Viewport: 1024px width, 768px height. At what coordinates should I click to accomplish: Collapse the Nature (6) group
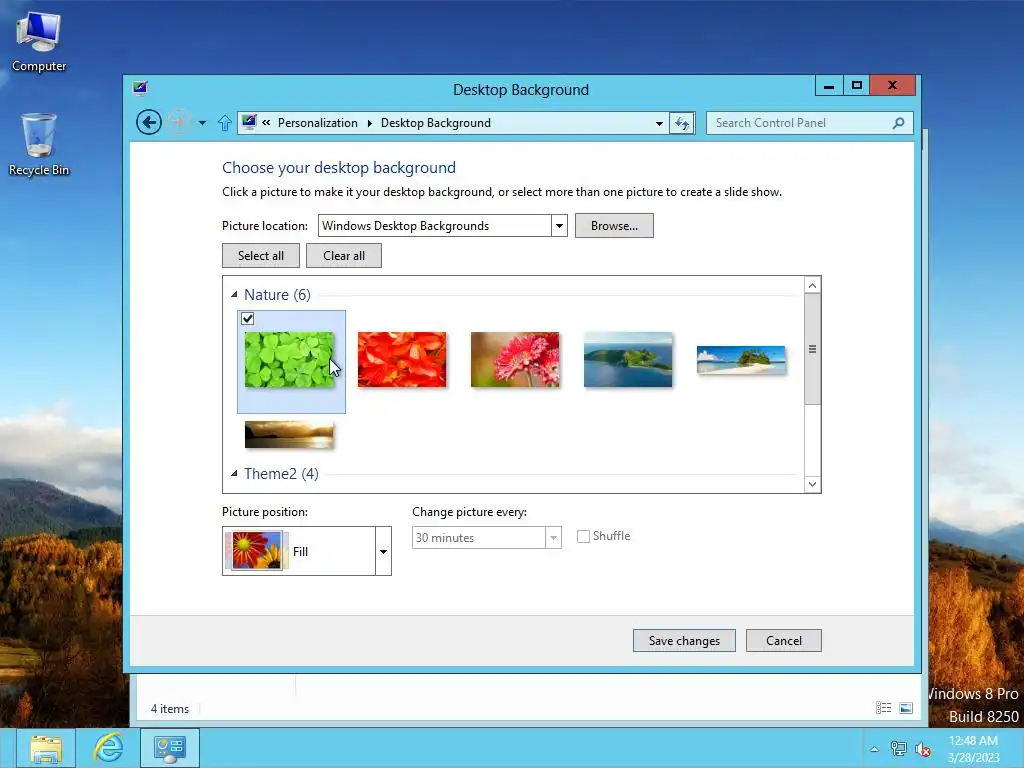[x=234, y=295]
